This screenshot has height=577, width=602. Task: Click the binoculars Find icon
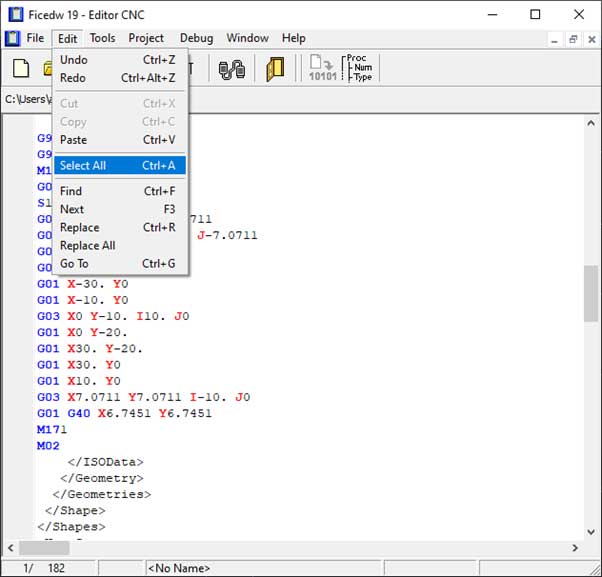click(x=232, y=69)
